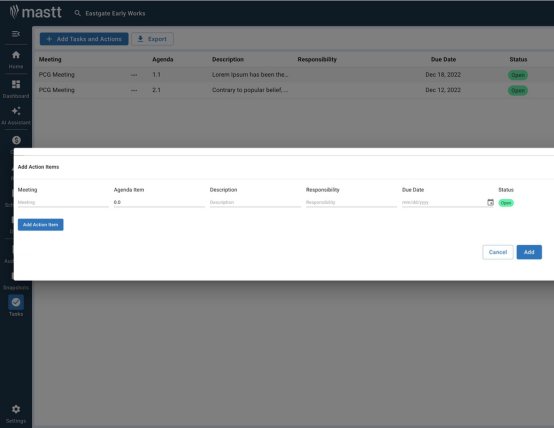This screenshot has width=554, height=428.
Task: Open the Home sidebar icon
Action: [x=16, y=55]
